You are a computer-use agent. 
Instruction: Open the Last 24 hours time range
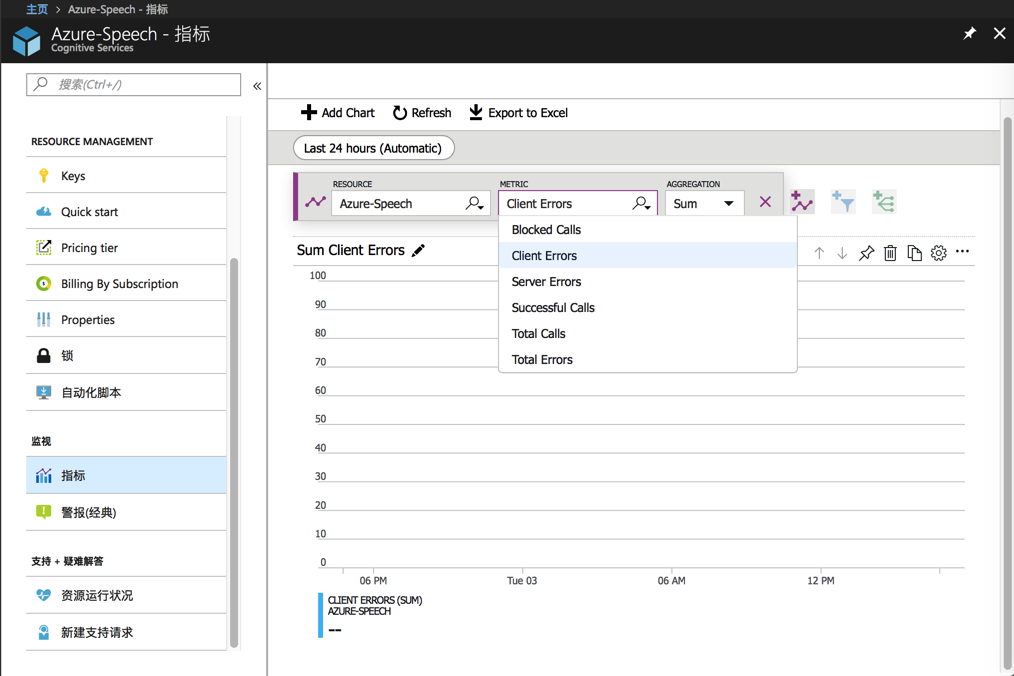[x=373, y=148]
